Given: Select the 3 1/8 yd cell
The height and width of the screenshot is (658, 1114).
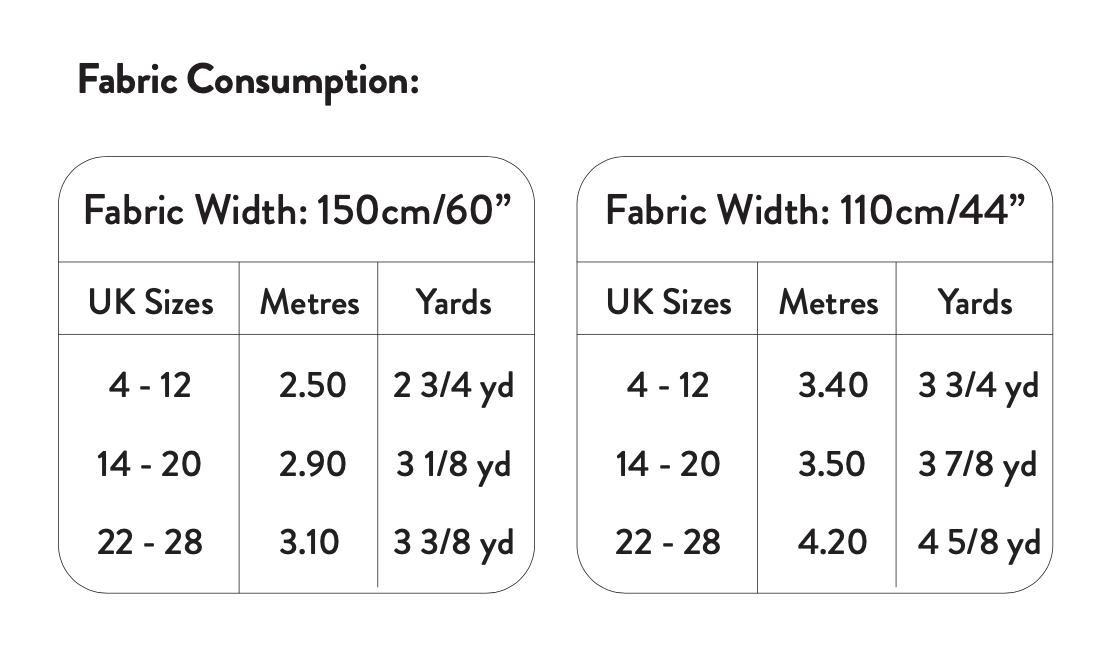Looking at the screenshot, I should [454, 465].
